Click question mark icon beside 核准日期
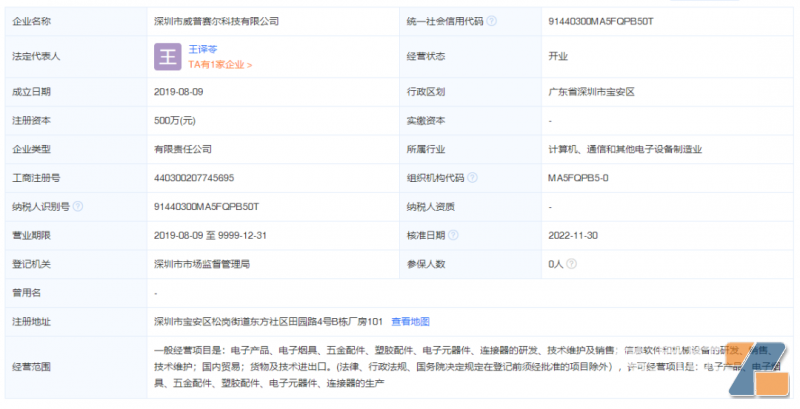Image resolution: width=800 pixels, height=409 pixels. (450, 236)
